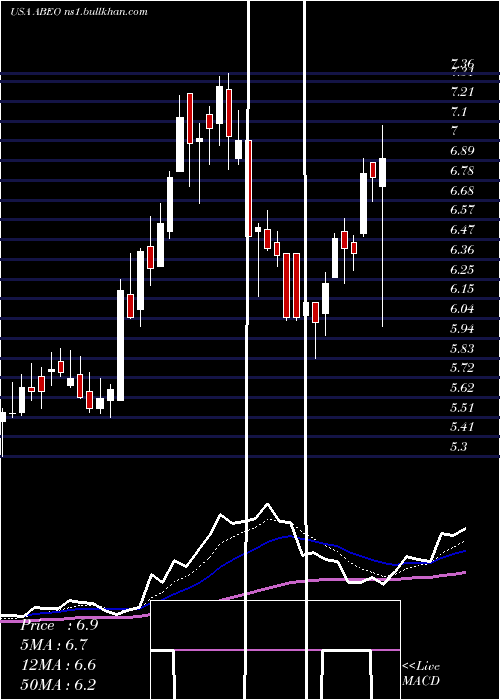500x700 pixels.
Task: Click the 5MA : 6.7 readout
Action: tap(54, 645)
